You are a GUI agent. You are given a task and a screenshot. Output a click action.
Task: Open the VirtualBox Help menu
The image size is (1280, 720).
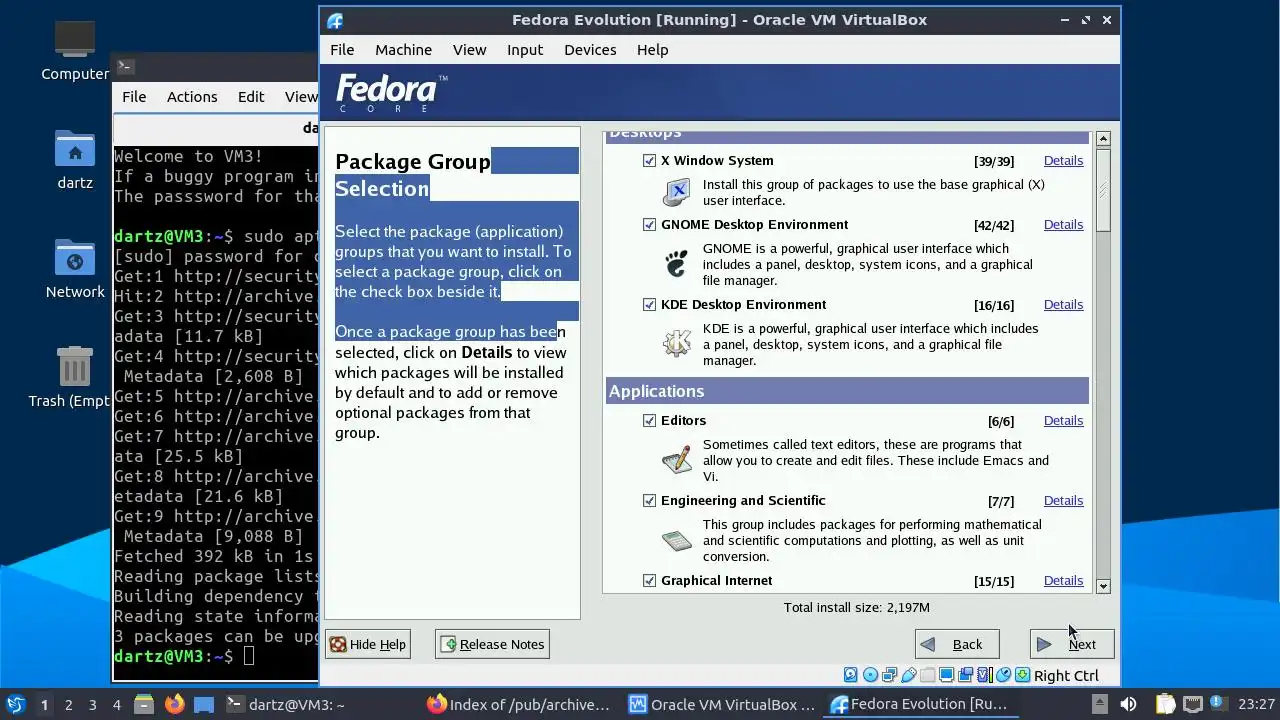pyautogui.click(x=652, y=49)
